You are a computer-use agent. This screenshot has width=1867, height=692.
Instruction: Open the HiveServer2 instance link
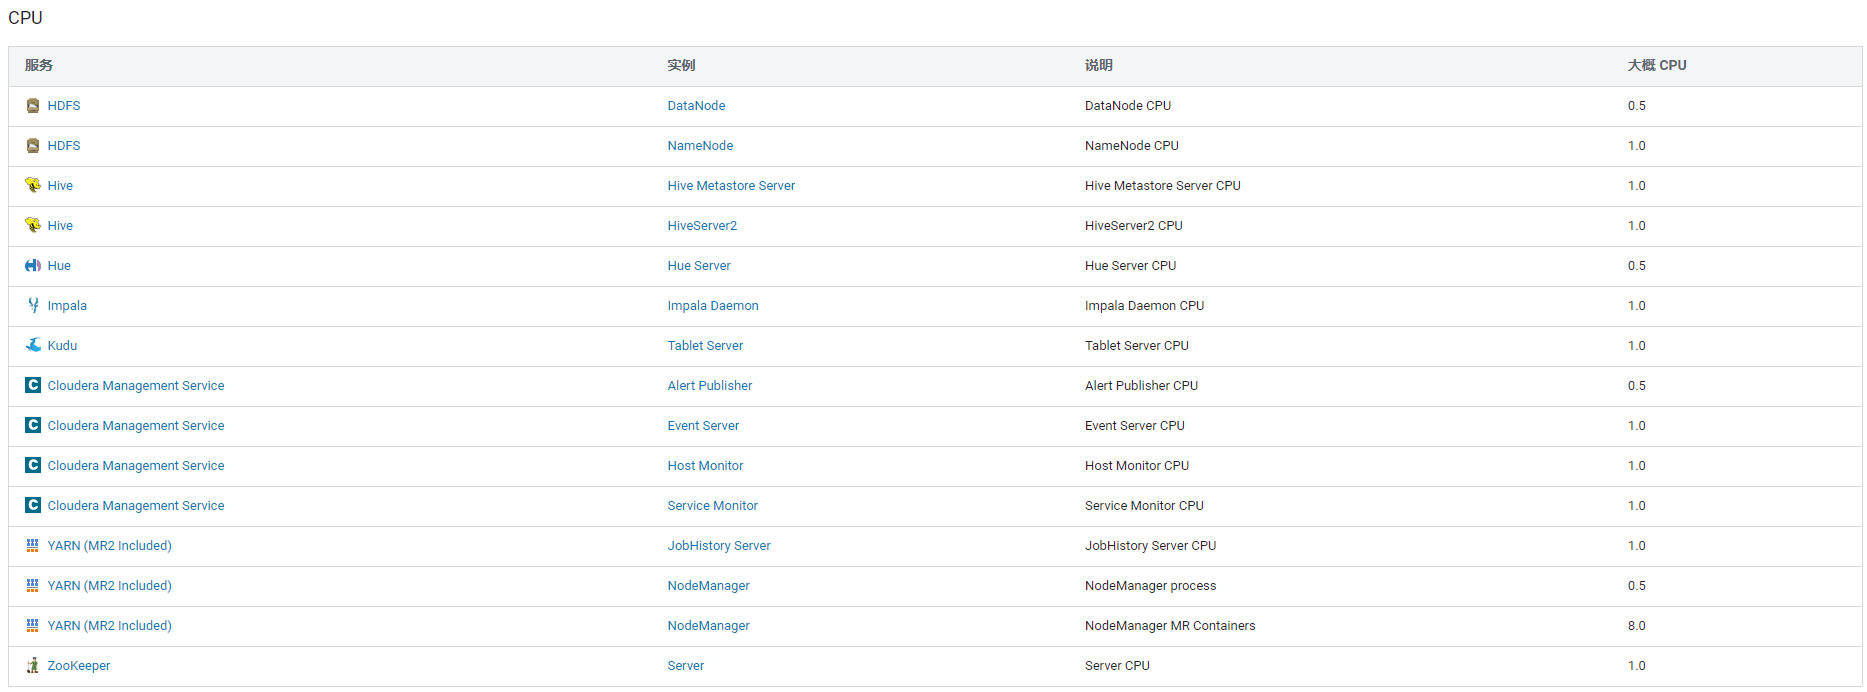(x=702, y=226)
